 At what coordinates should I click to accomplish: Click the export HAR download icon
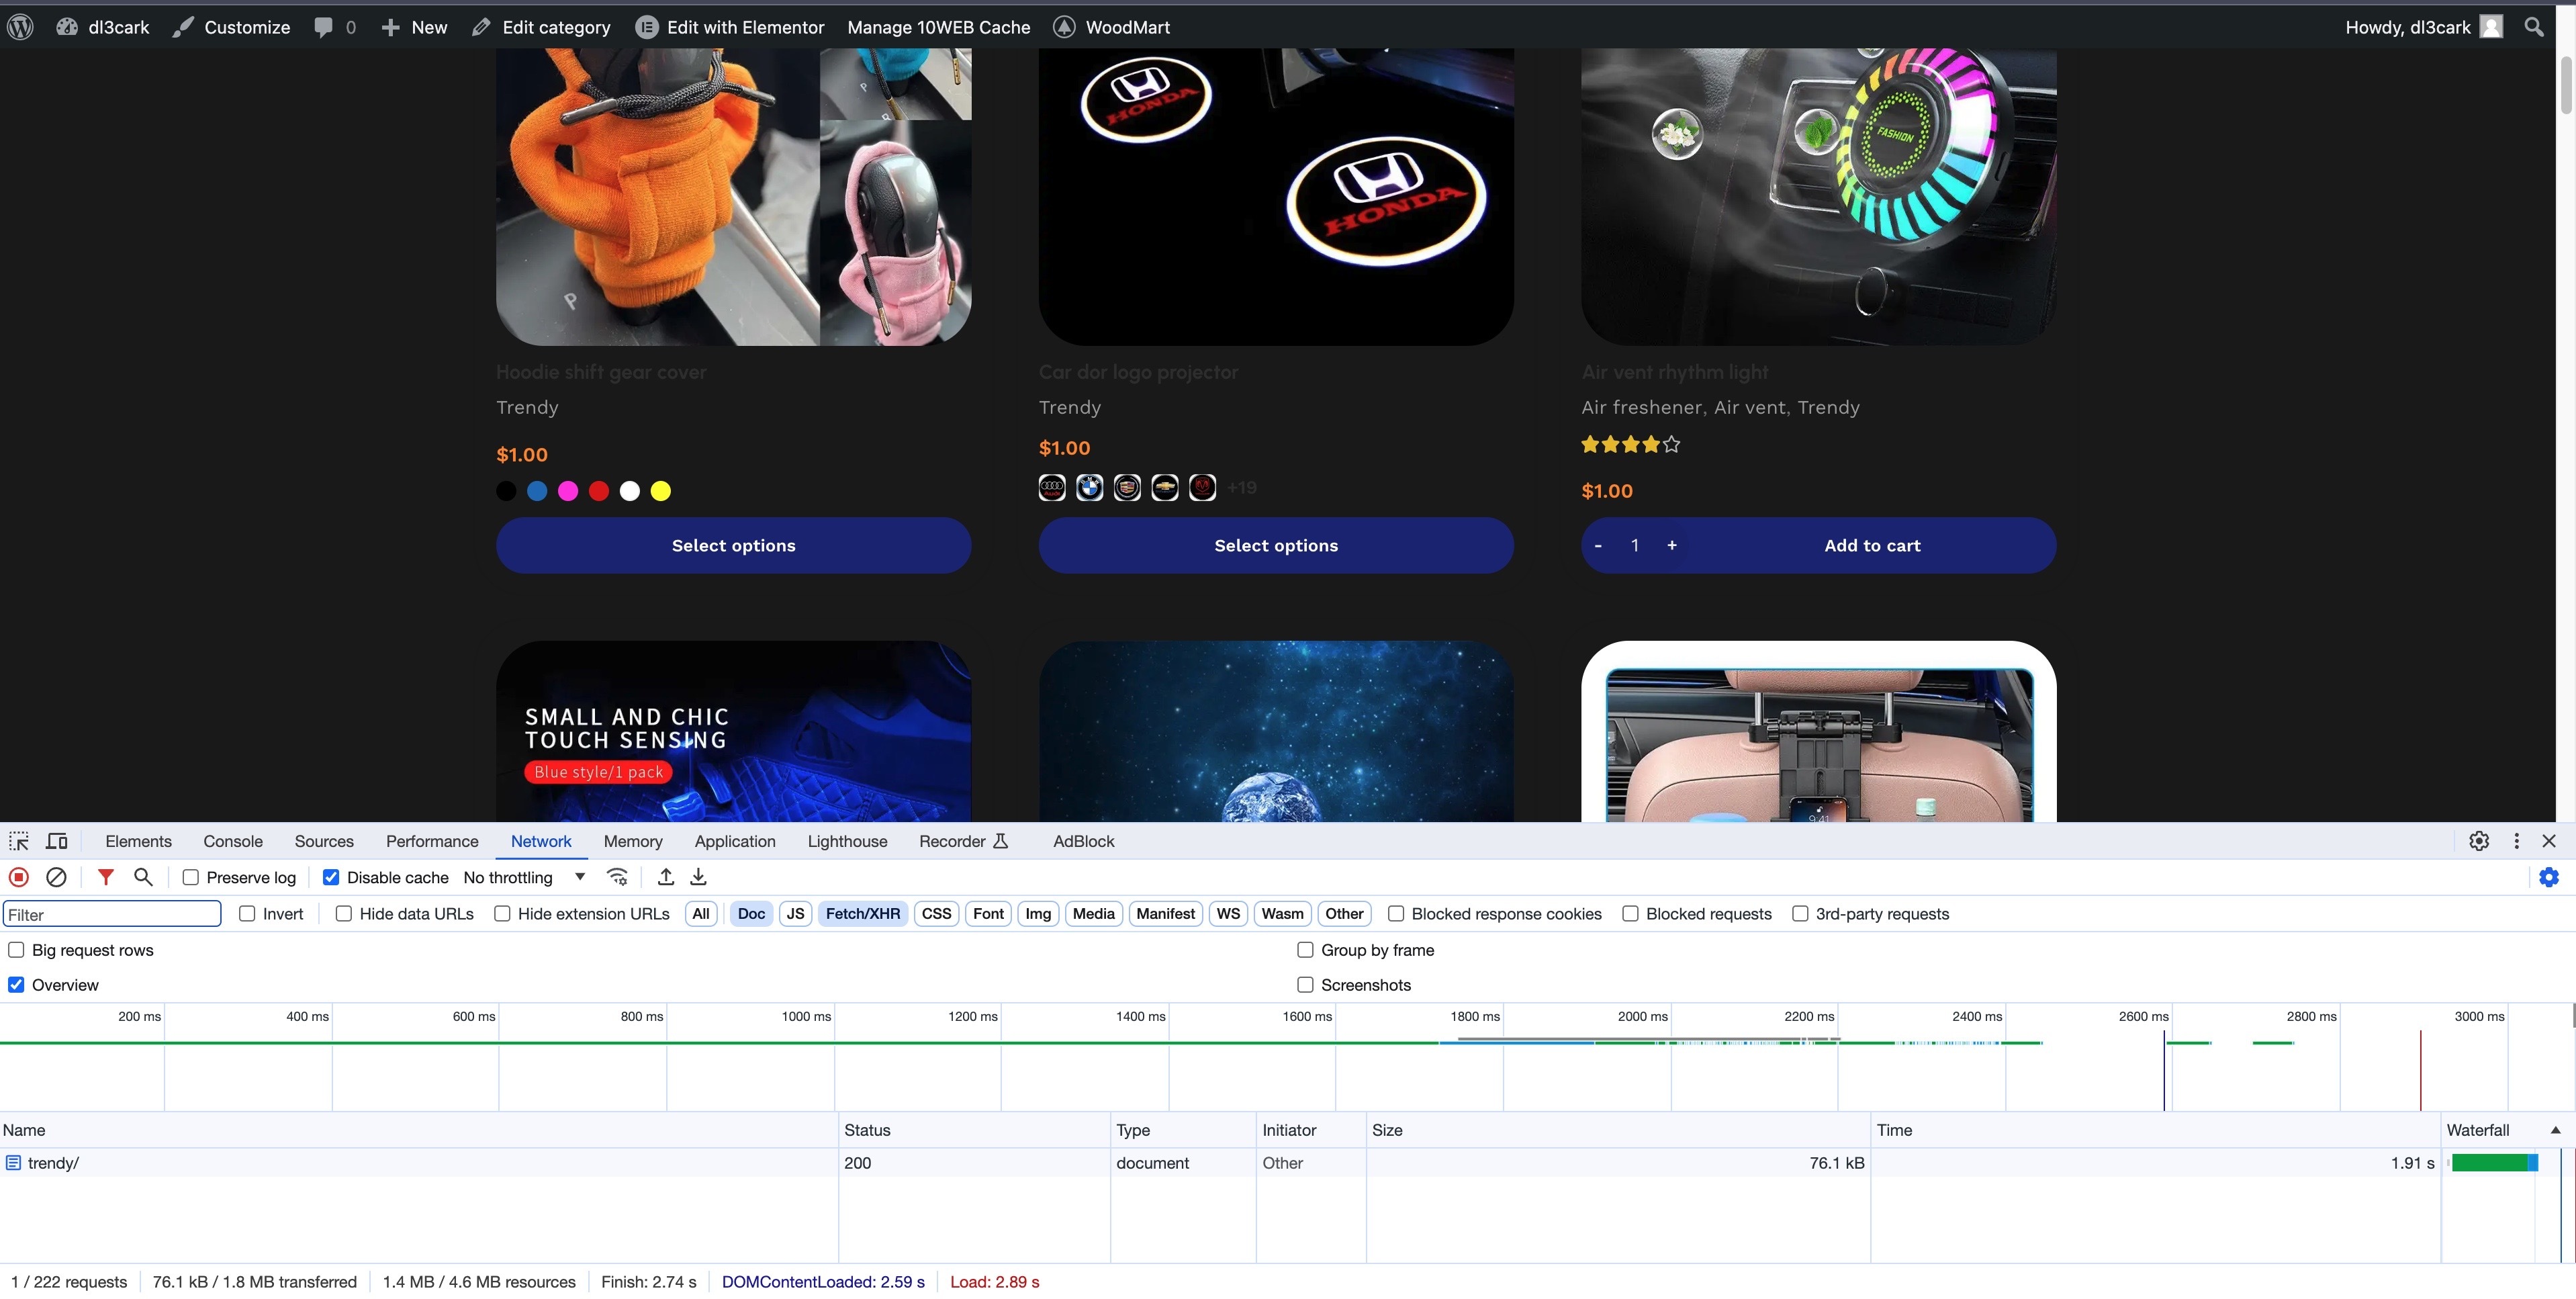tap(699, 877)
